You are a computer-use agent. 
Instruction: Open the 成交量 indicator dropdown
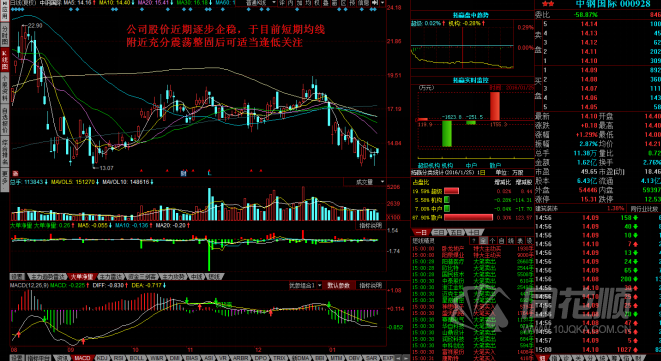365,182
